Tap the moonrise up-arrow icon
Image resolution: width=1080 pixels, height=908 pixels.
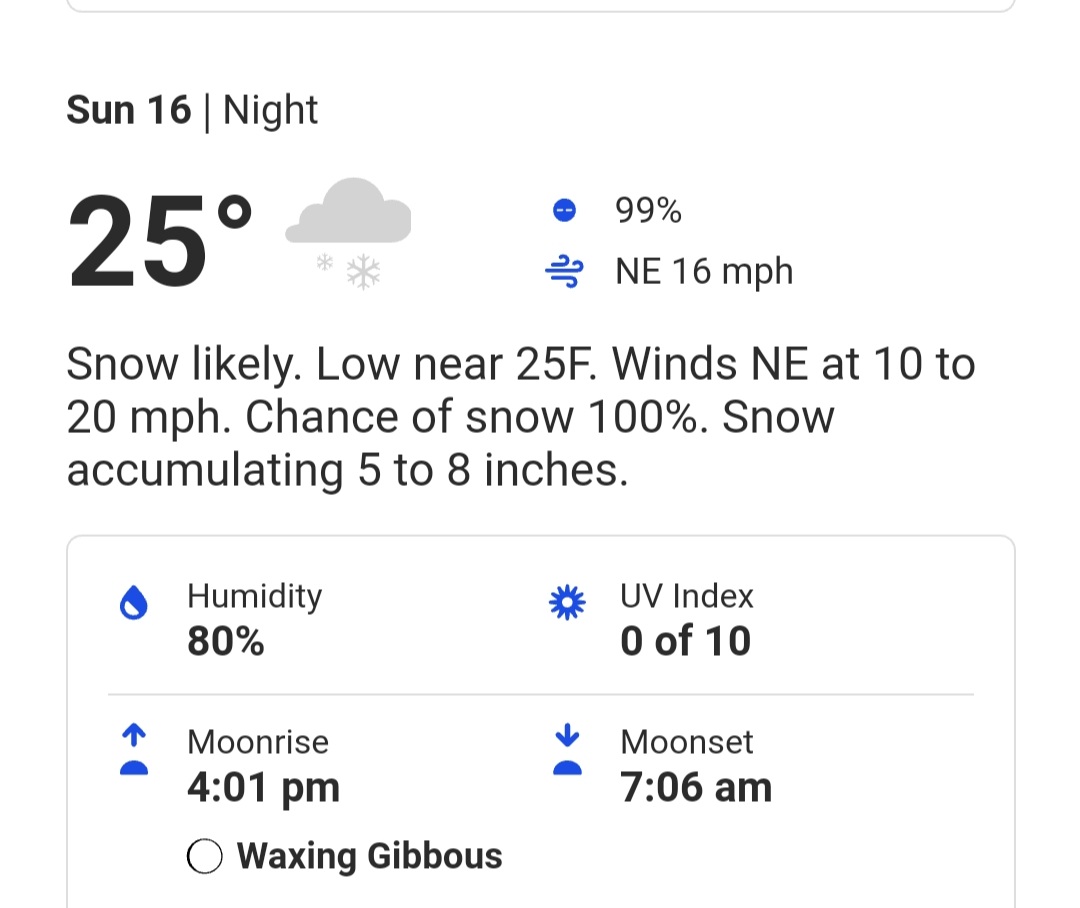tap(134, 750)
